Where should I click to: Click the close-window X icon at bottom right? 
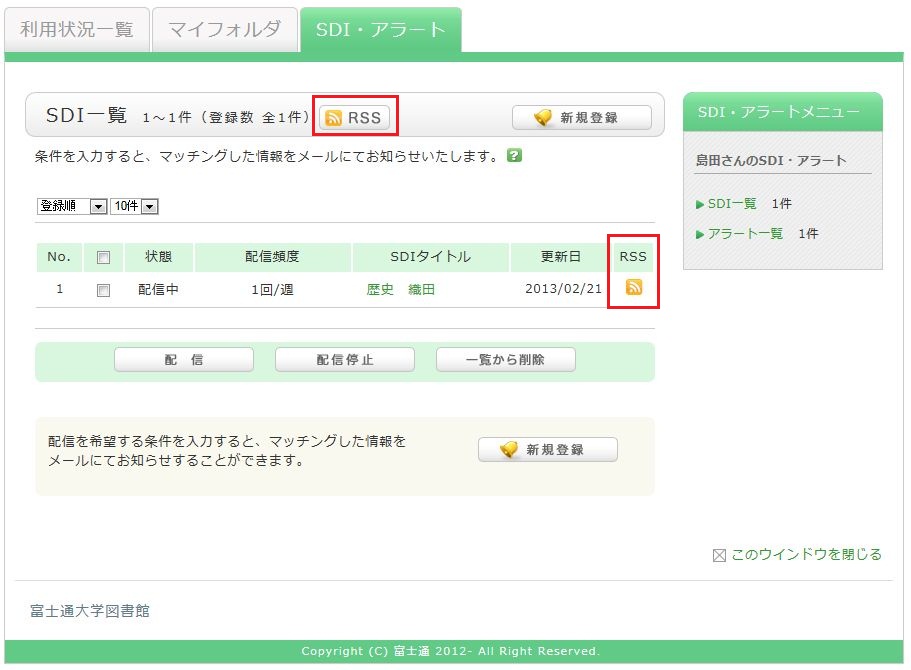coord(718,555)
